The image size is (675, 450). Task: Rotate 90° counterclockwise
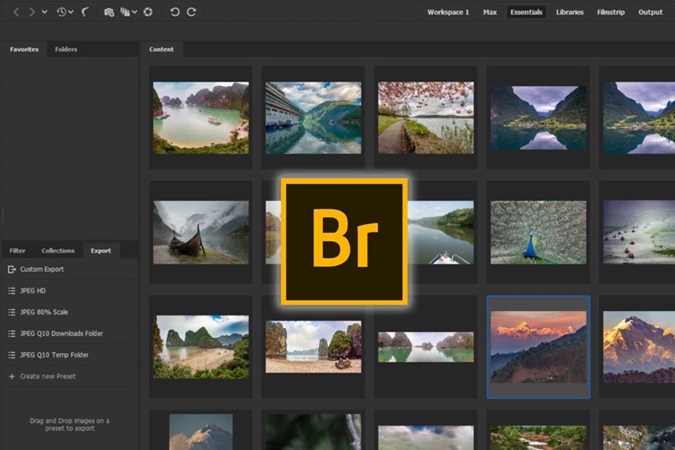coord(175,12)
